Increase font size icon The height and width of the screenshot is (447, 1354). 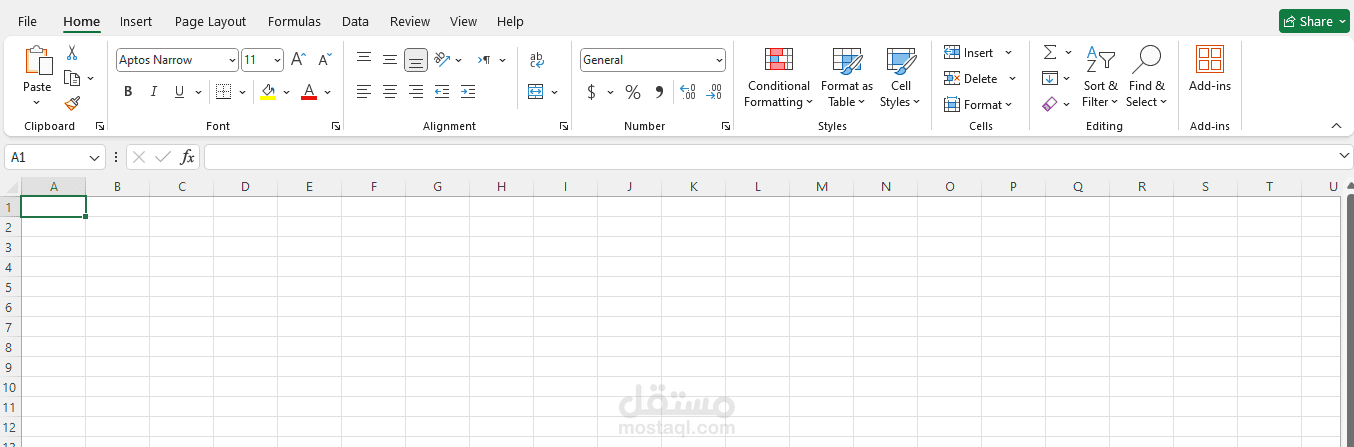pos(298,60)
